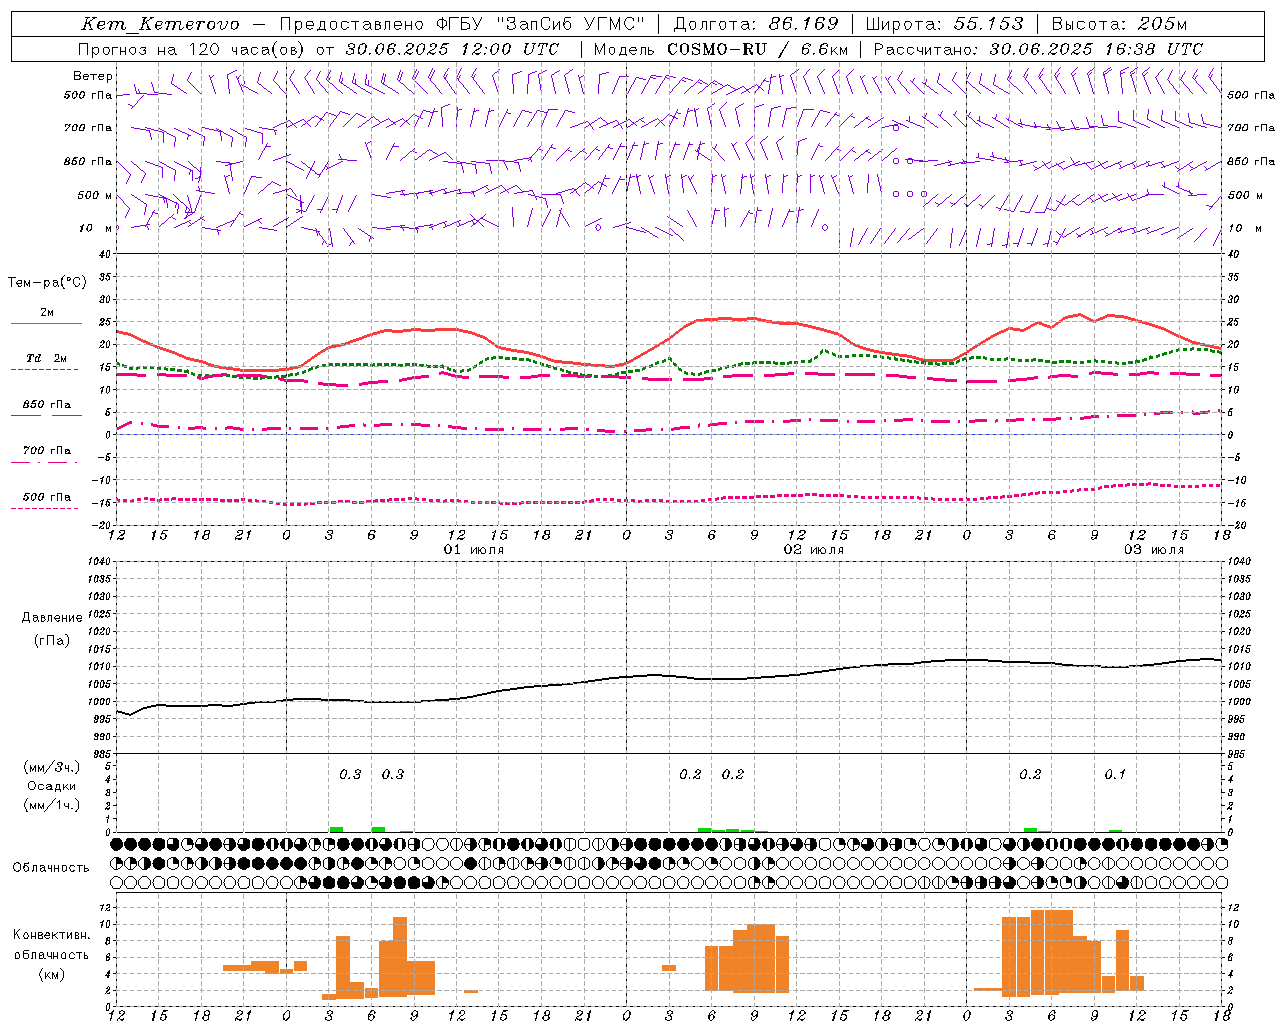Click the (гПа) unit under Давление
The image size is (1280, 1024).
pos(52,641)
